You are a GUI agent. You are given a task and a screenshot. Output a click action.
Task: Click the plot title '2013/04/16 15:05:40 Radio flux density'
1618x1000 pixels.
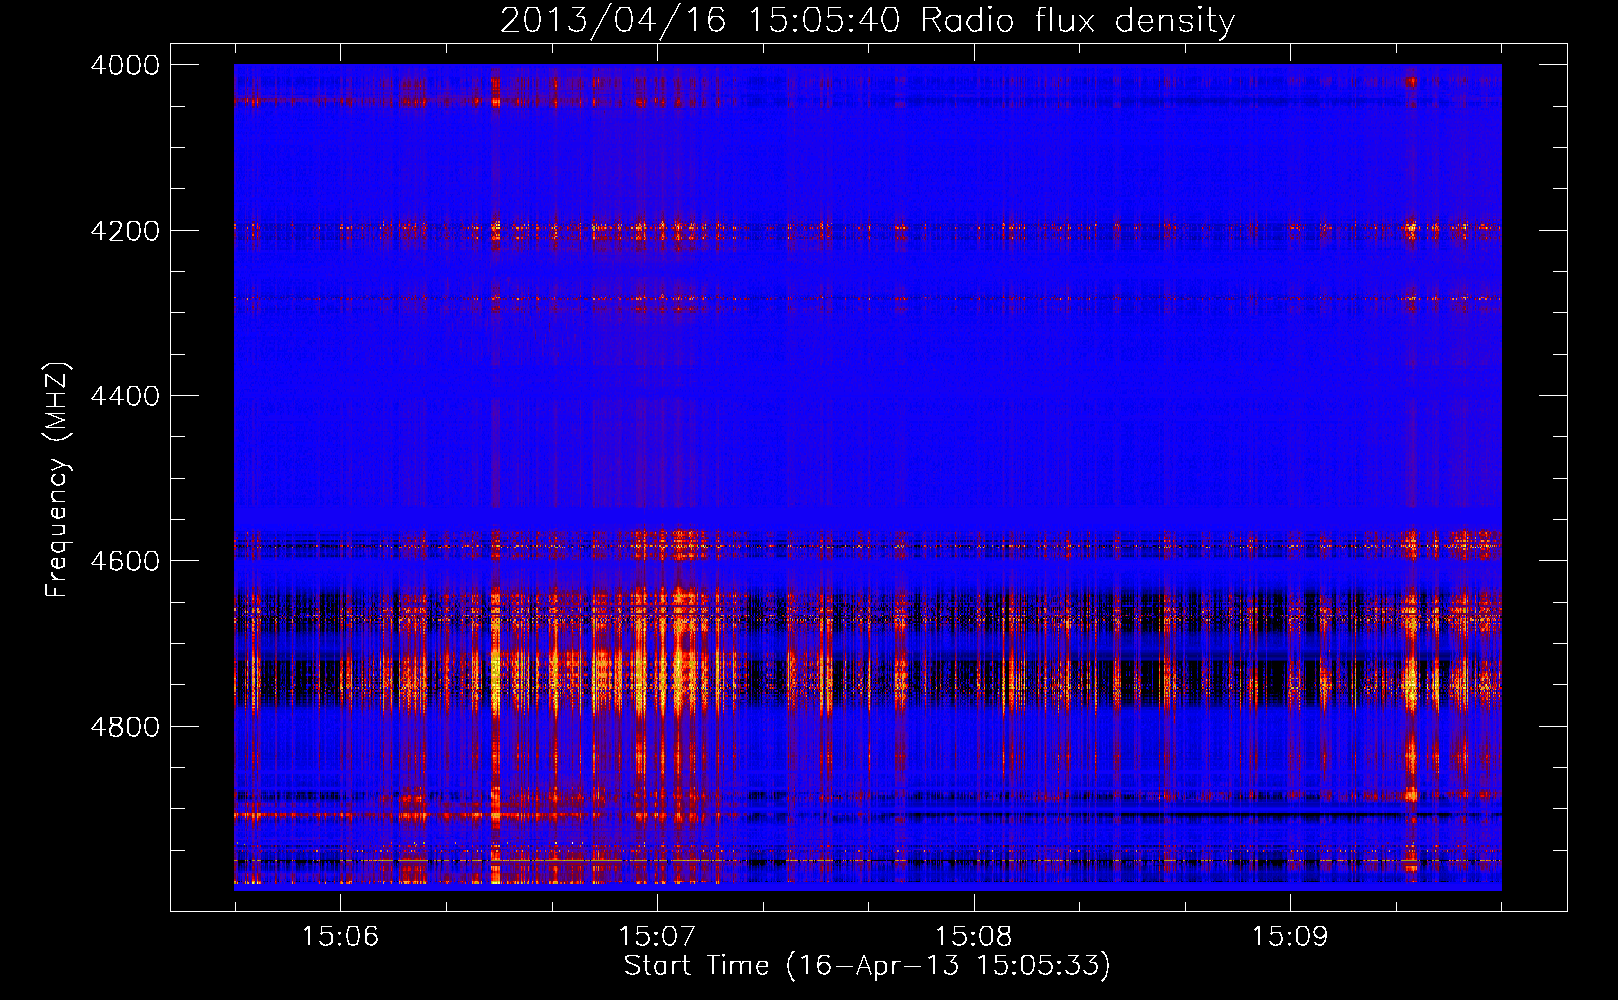click(x=867, y=20)
